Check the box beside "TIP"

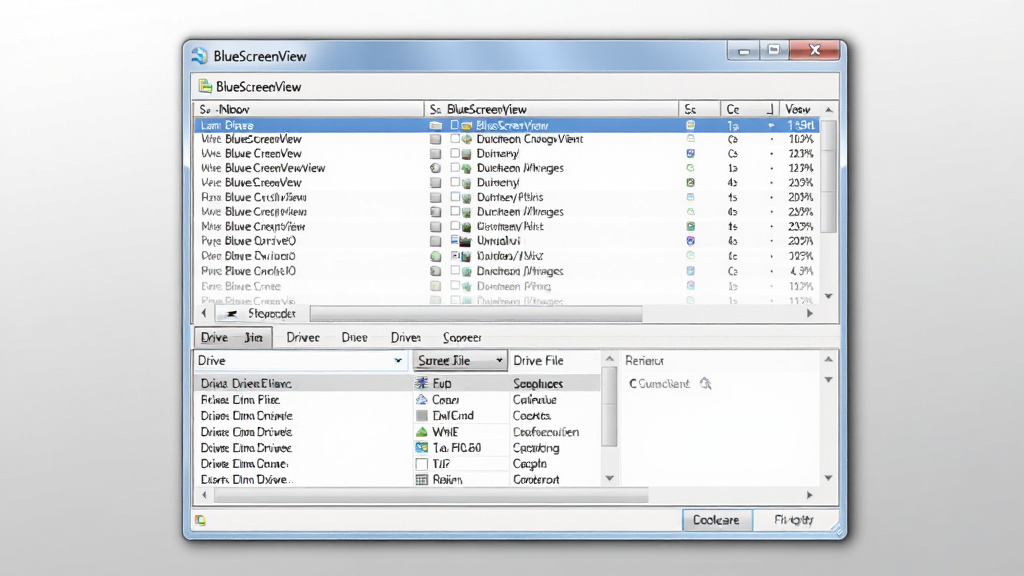422,464
